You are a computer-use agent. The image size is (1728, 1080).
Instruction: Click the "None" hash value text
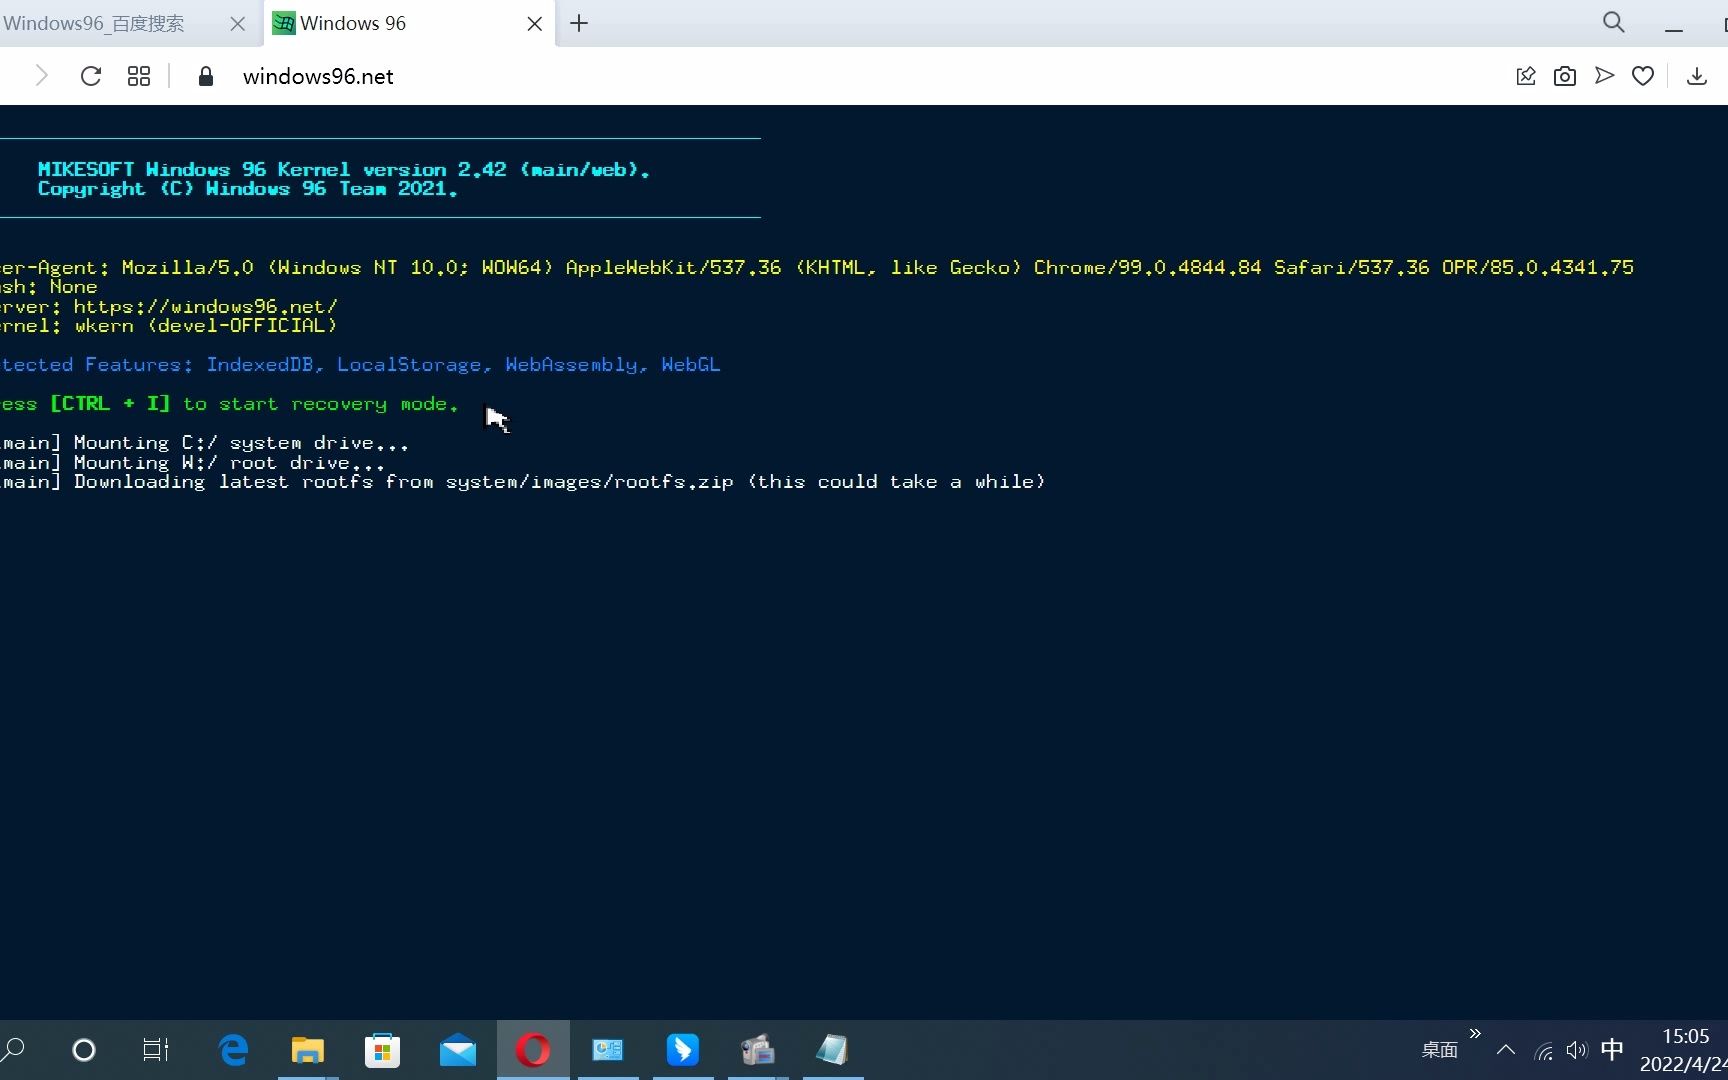tap(73, 287)
